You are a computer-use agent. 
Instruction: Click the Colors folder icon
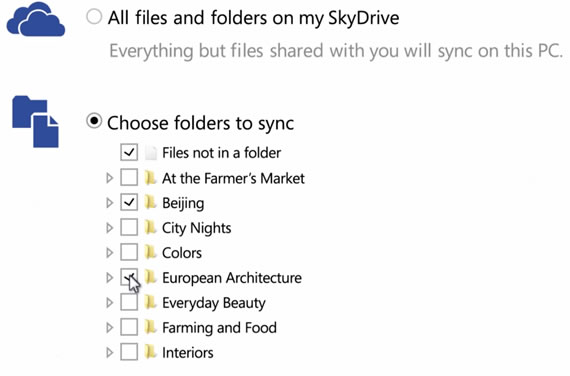pos(150,252)
